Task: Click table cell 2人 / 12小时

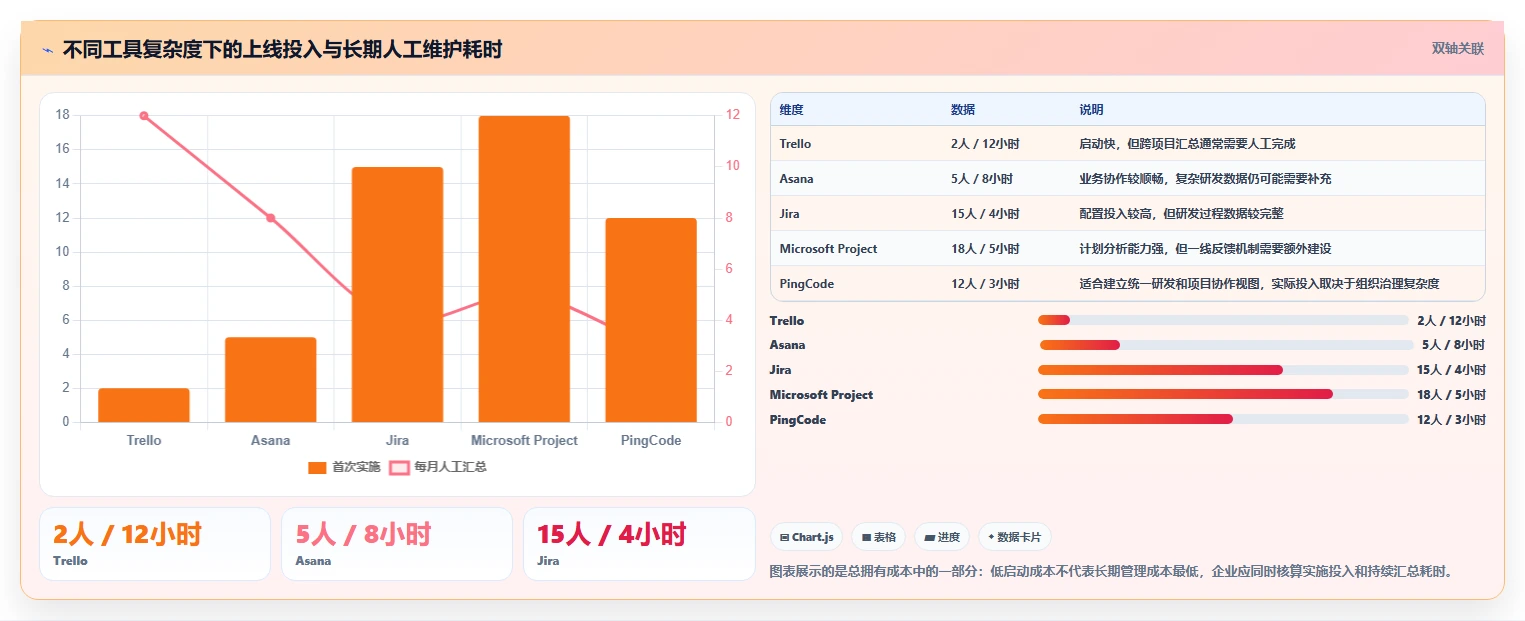Action: [x=985, y=144]
